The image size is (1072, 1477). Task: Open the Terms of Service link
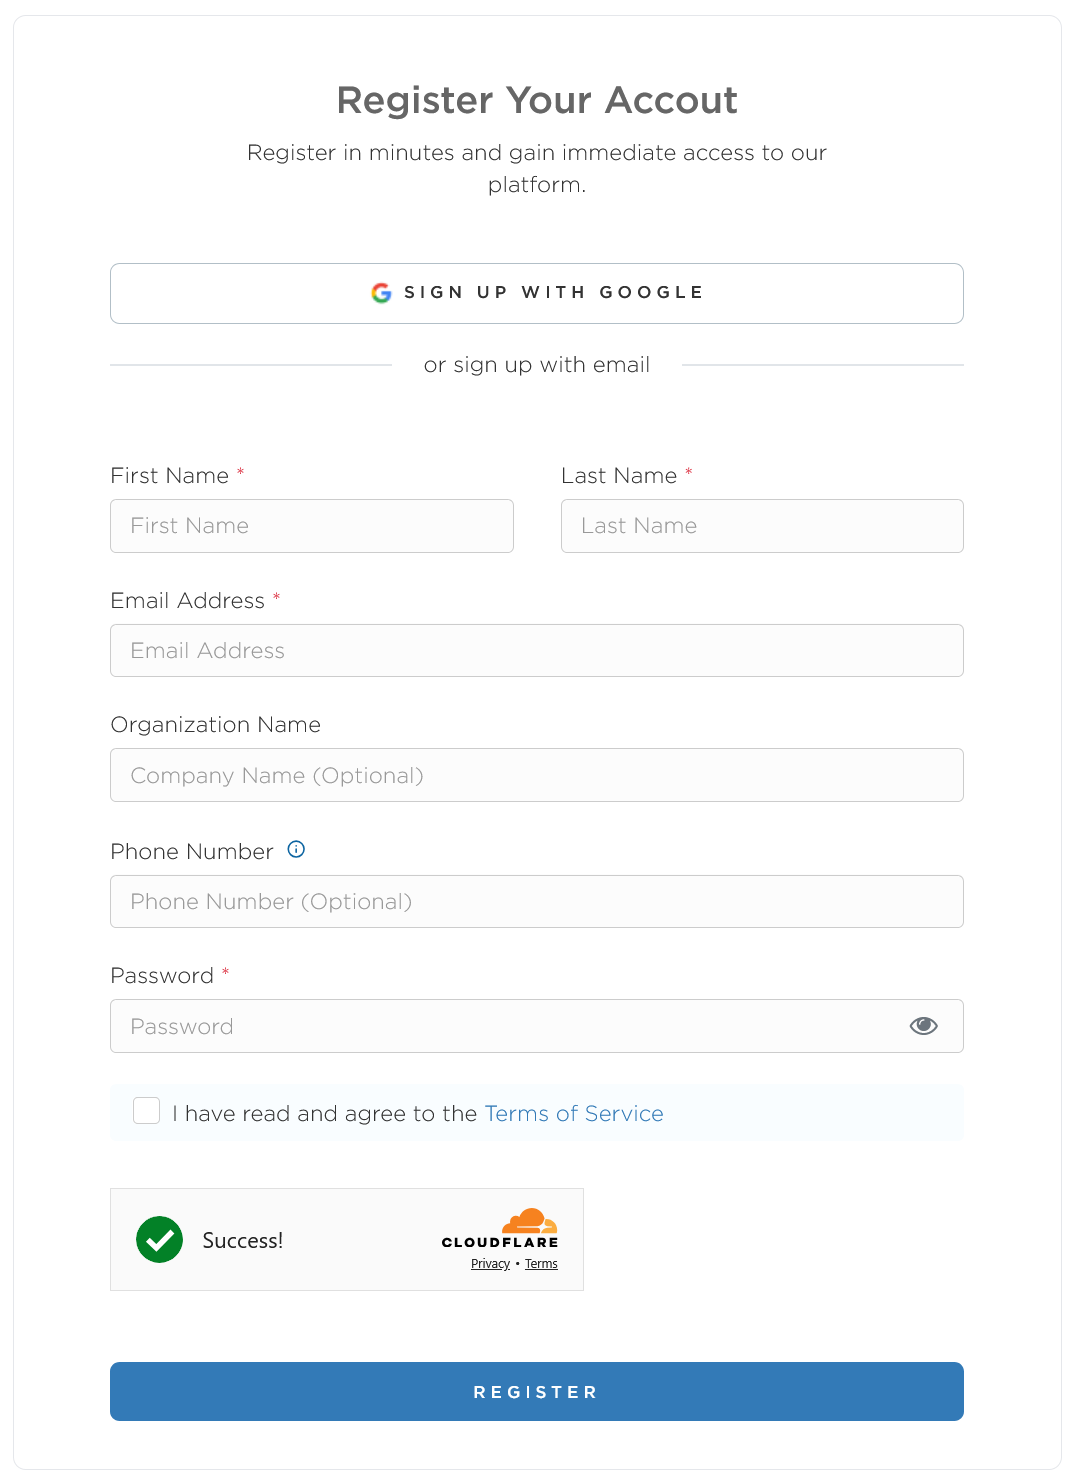click(x=574, y=1114)
